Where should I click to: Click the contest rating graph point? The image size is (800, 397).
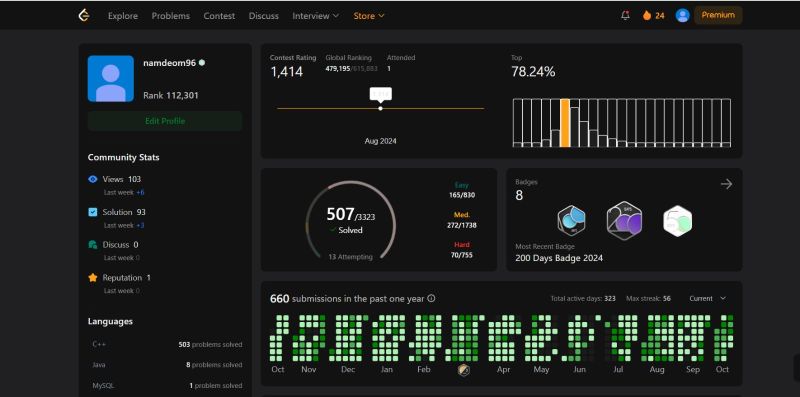(381, 108)
